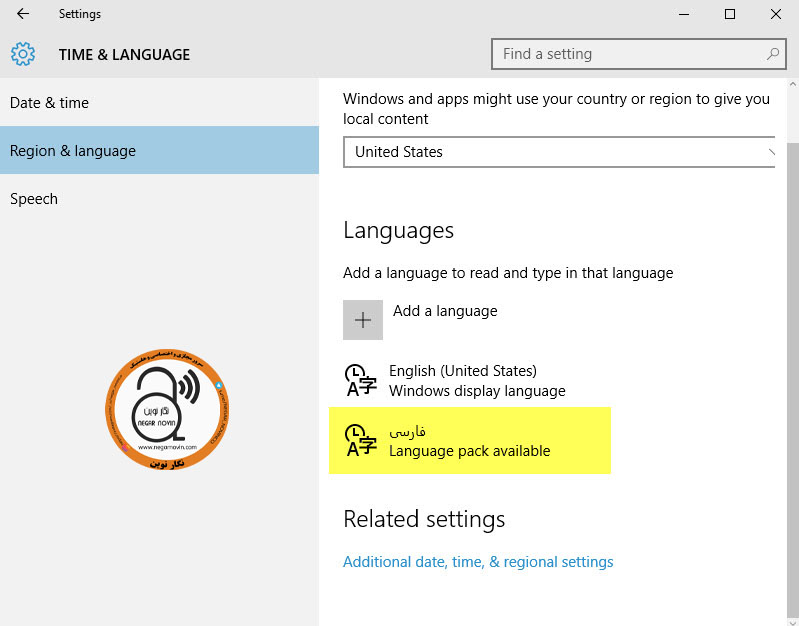This screenshot has height=626, width=799.
Task: Focus the Find a setting box
Action: point(638,54)
